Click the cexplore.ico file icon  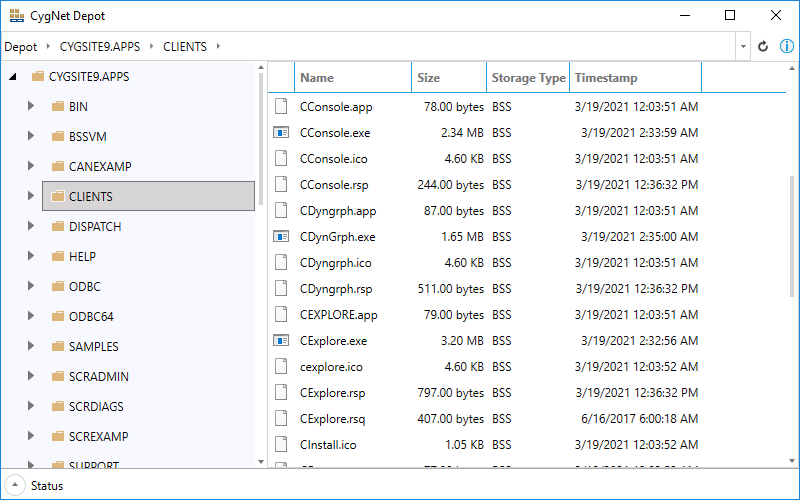[x=281, y=367]
